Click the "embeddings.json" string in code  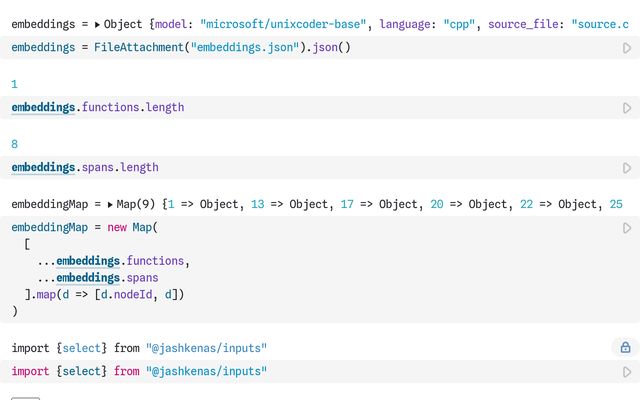point(239,47)
